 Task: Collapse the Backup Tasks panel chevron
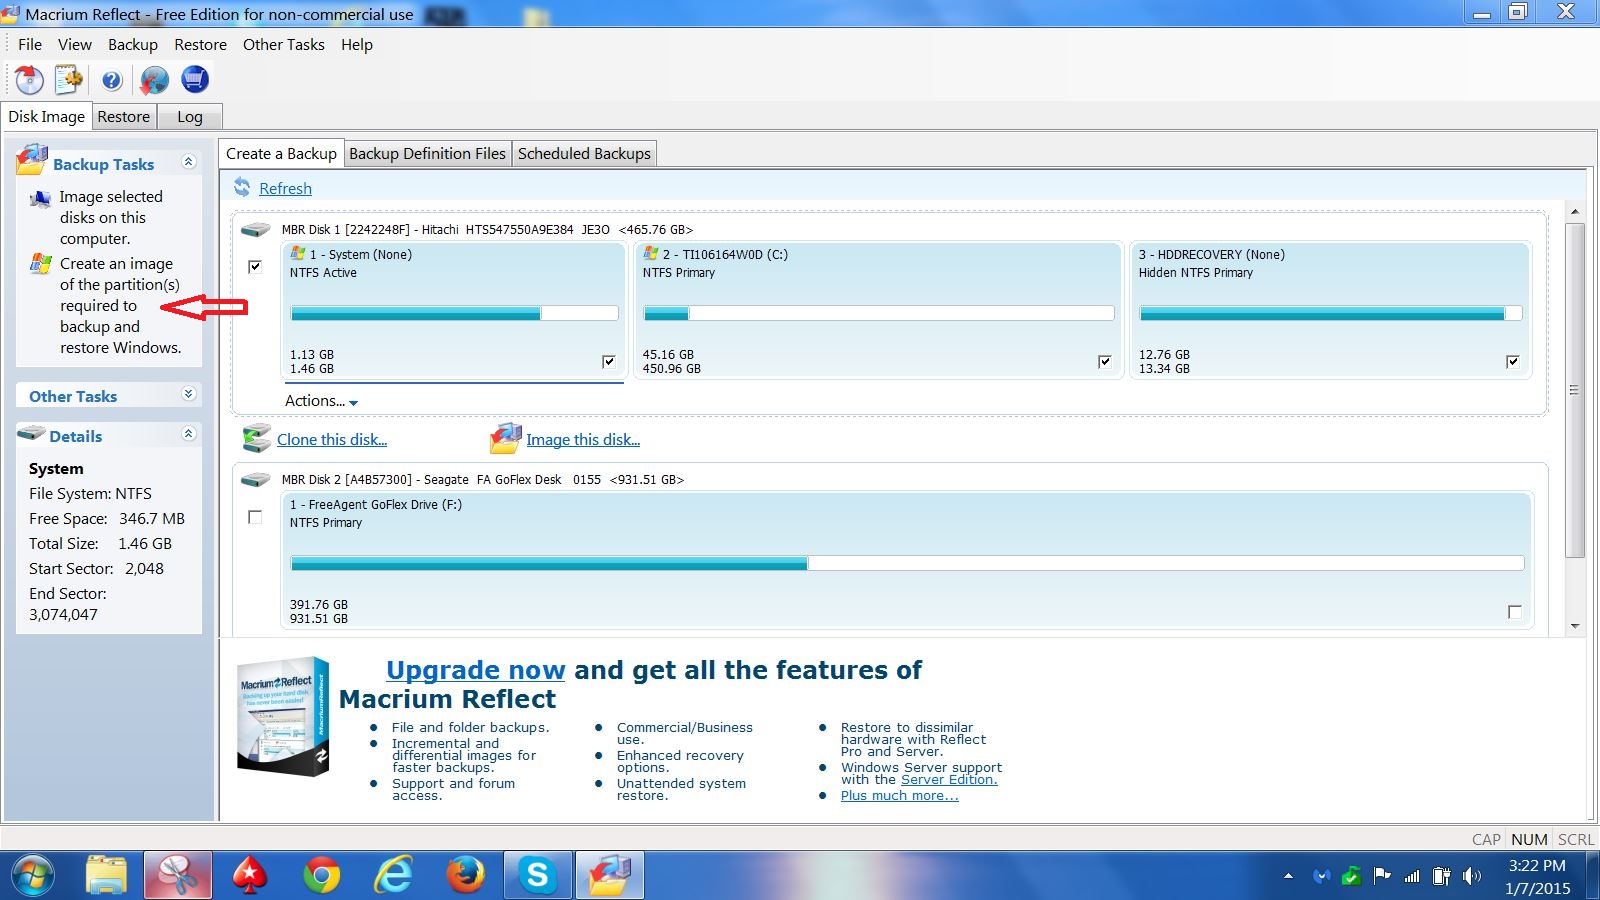pos(188,162)
